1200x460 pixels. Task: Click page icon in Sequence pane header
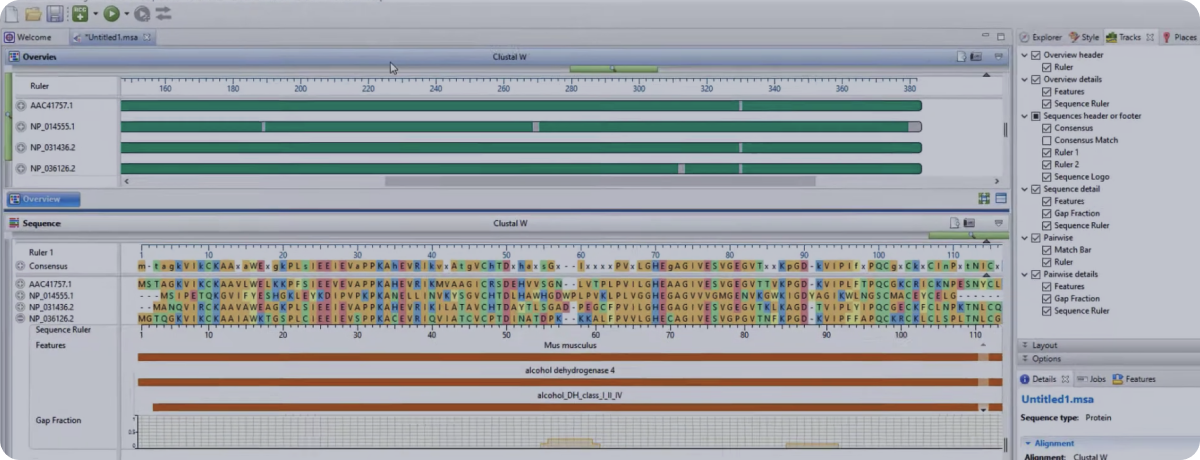pyautogui.click(x=955, y=223)
